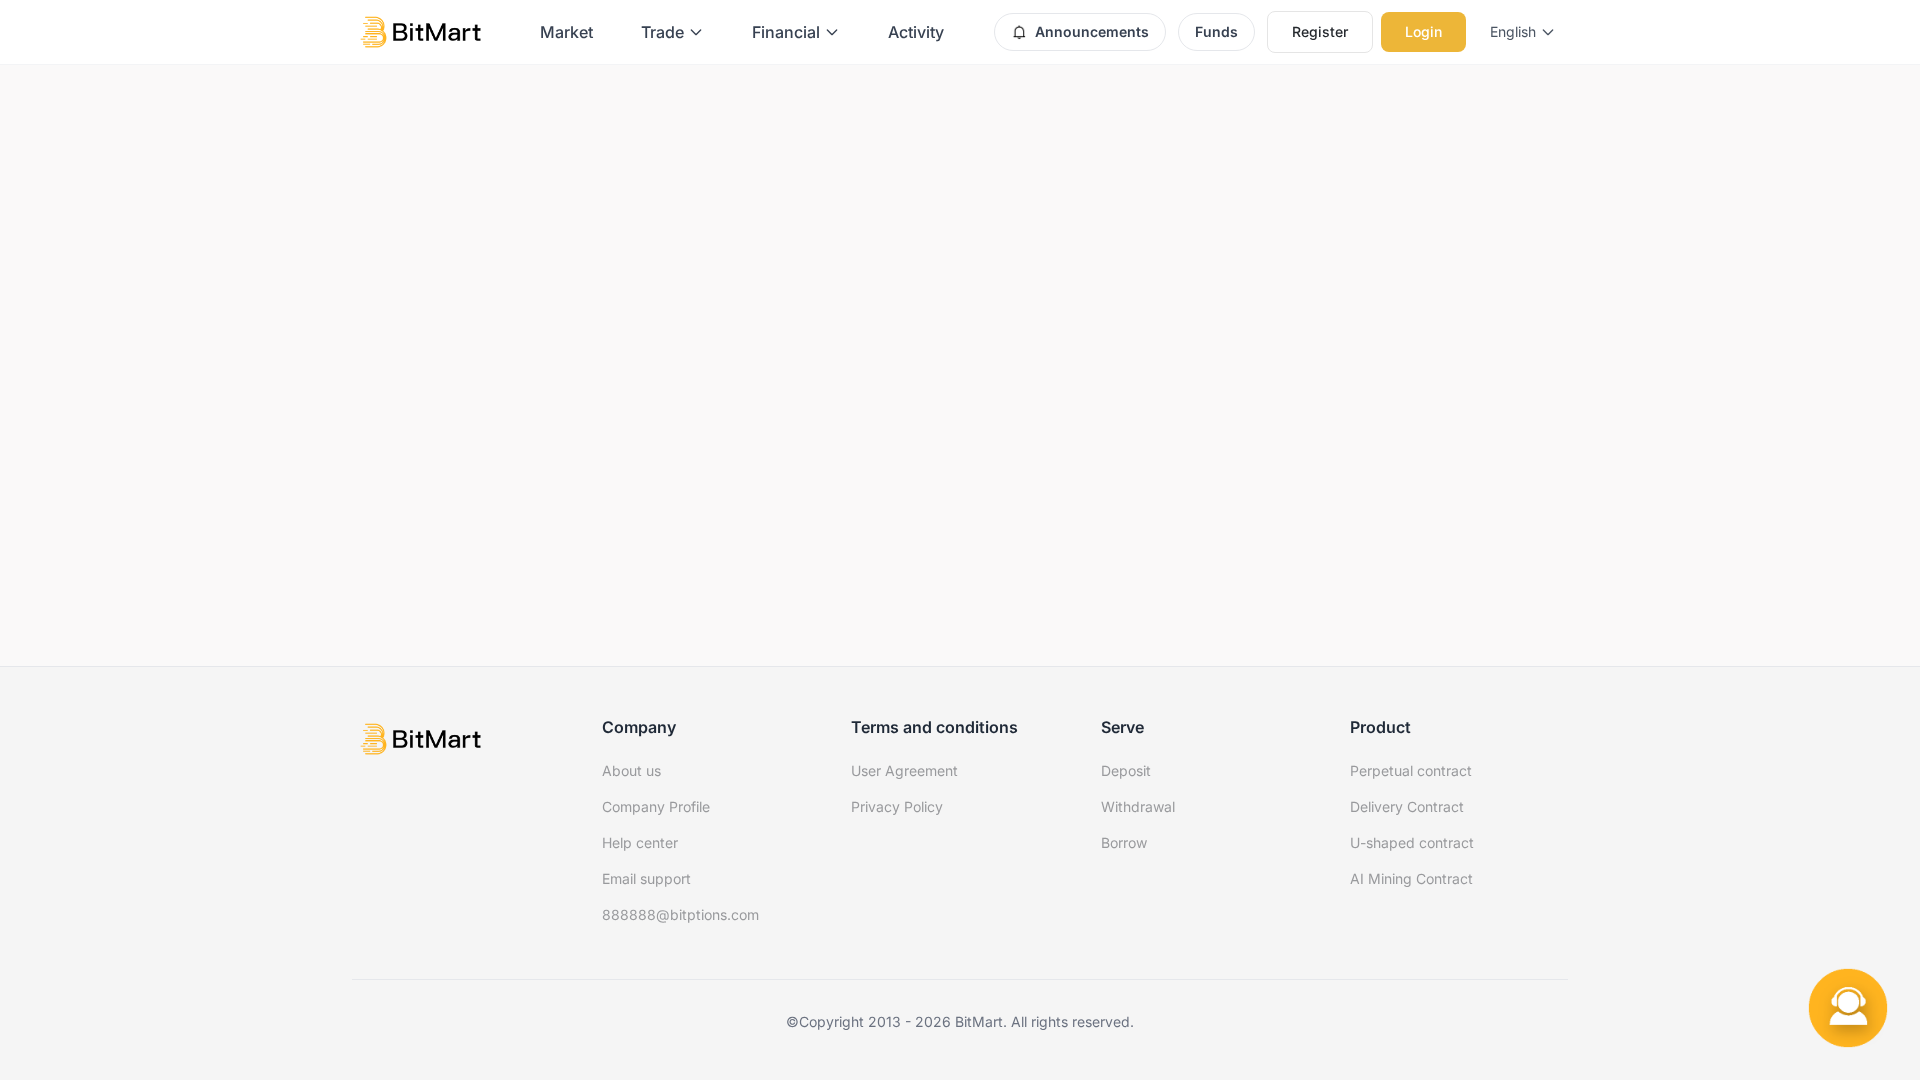Expand the Trade dropdown menu
Viewport: 1920px width, 1080px height.
[672, 32]
